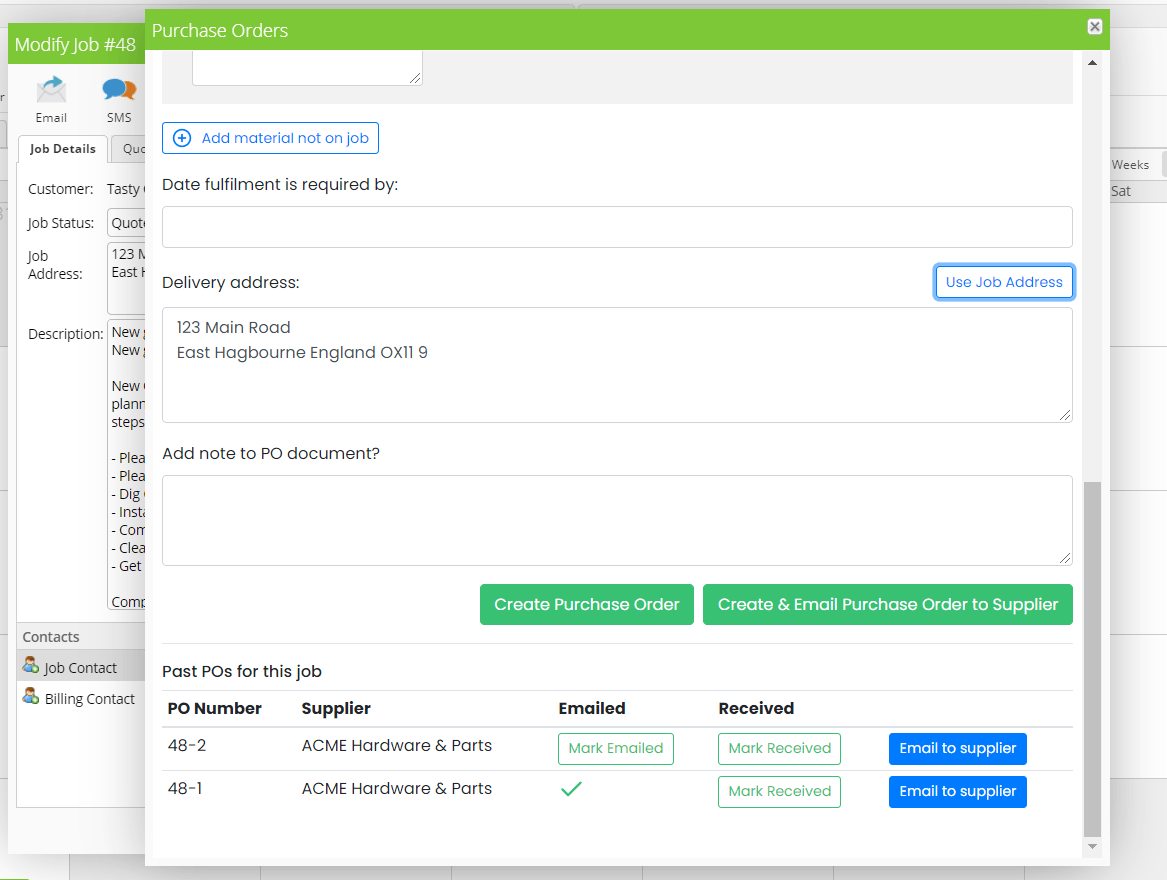Open the SMS chat icon
The image size is (1167, 880).
point(119,91)
